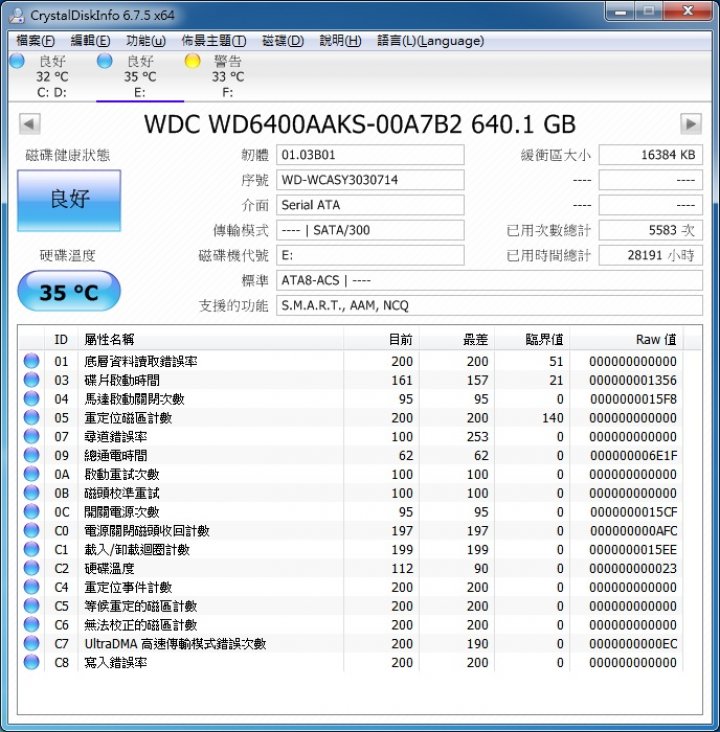Click raw value 000000001356

point(633,380)
